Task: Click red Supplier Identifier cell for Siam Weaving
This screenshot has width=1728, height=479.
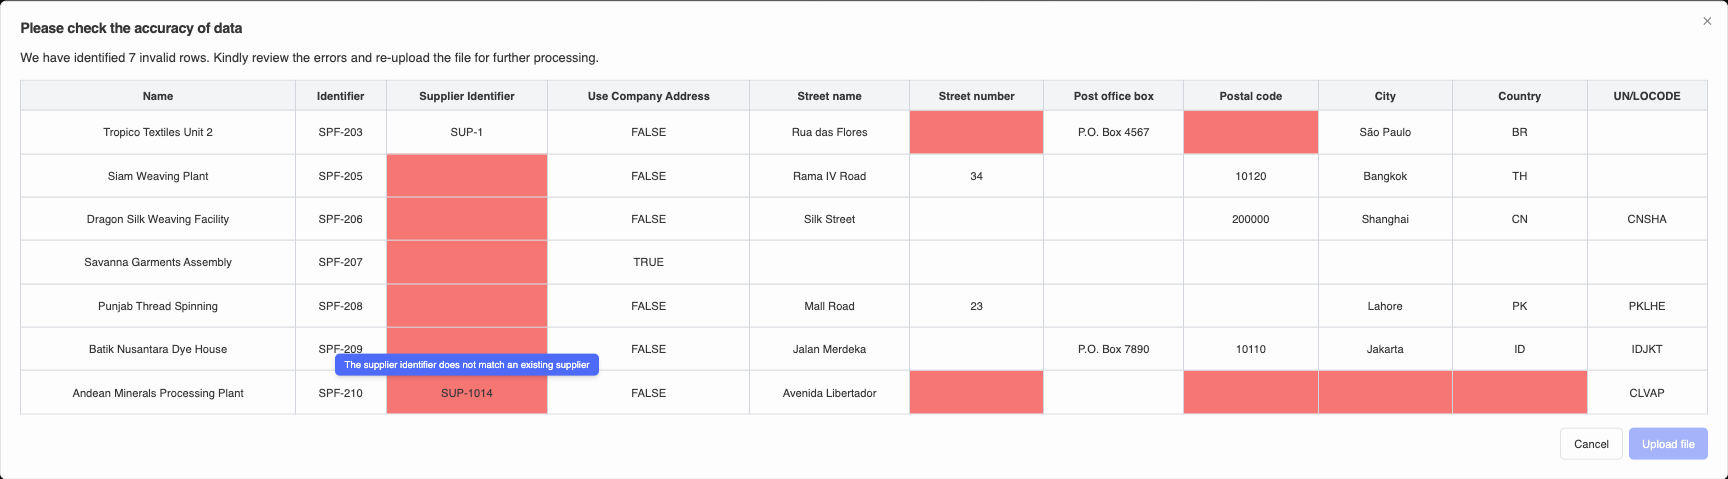Action: 467,176
